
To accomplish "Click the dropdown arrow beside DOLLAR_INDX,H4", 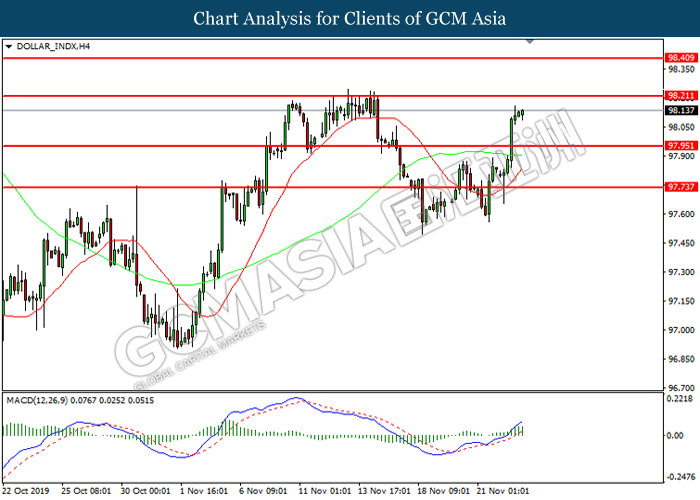I will click(x=9, y=46).
